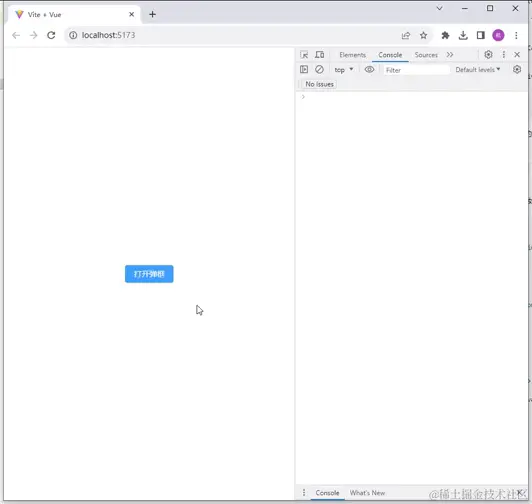532x504 pixels.
Task: Switch to the Elements panel
Action: 353,55
